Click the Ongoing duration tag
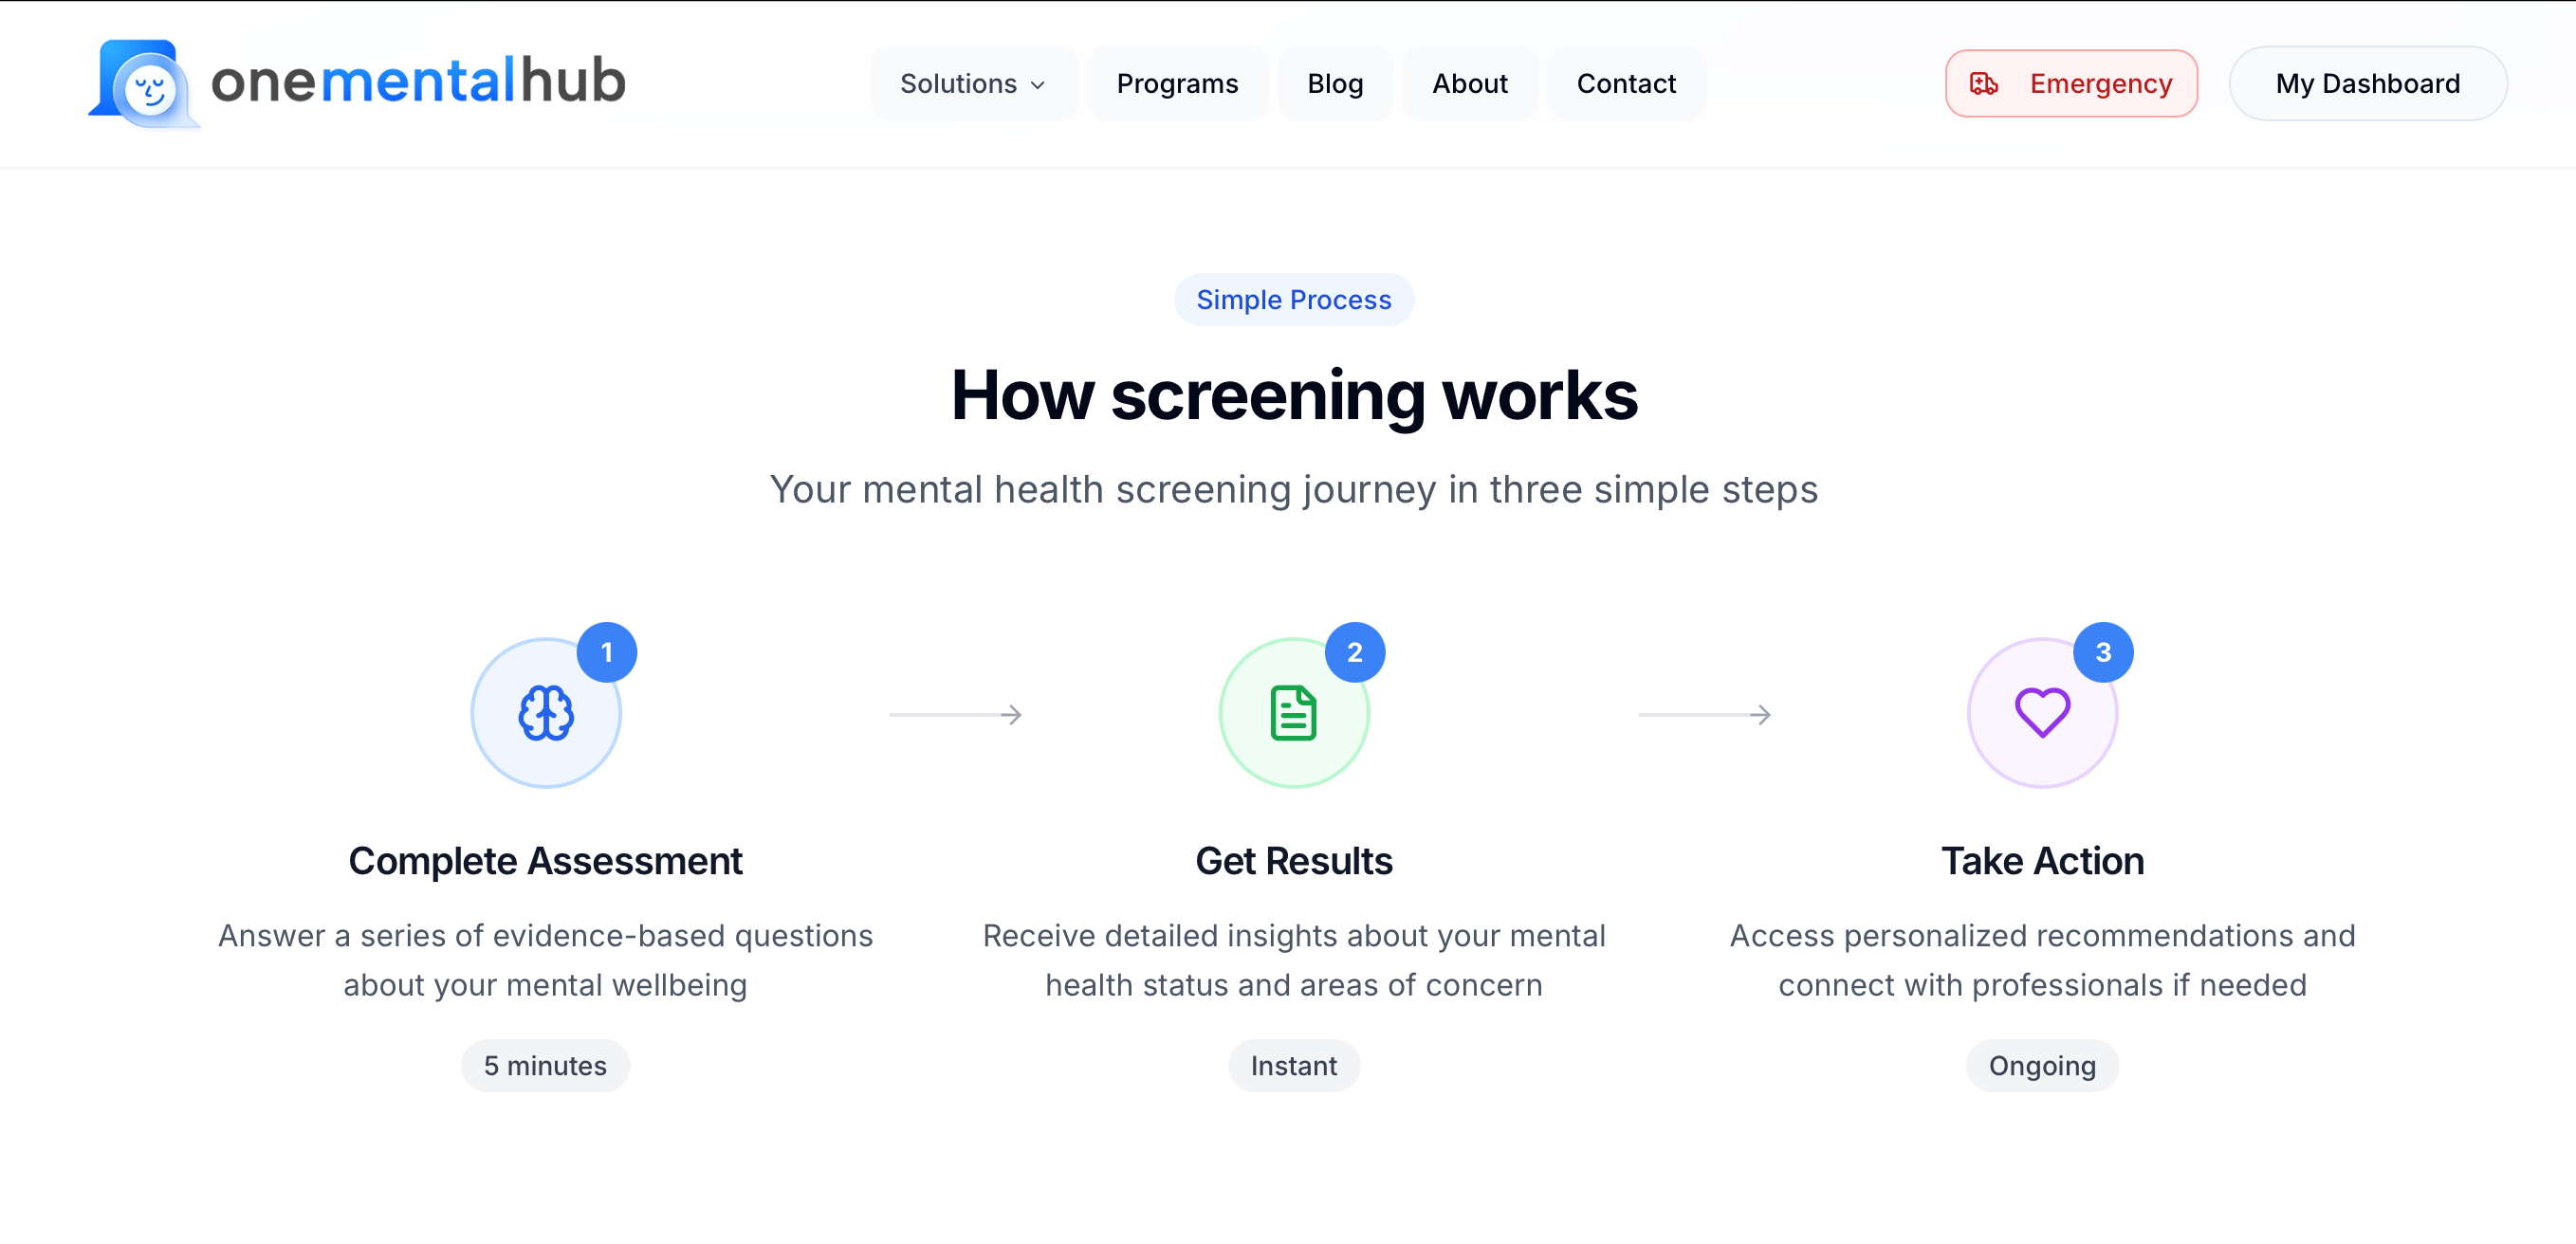 click(x=2042, y=1066)
